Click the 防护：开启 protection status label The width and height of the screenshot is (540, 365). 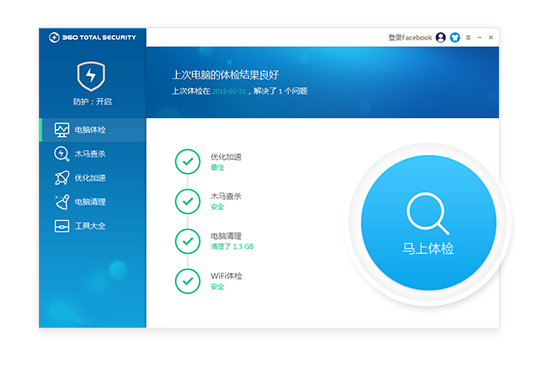(92, 102)
